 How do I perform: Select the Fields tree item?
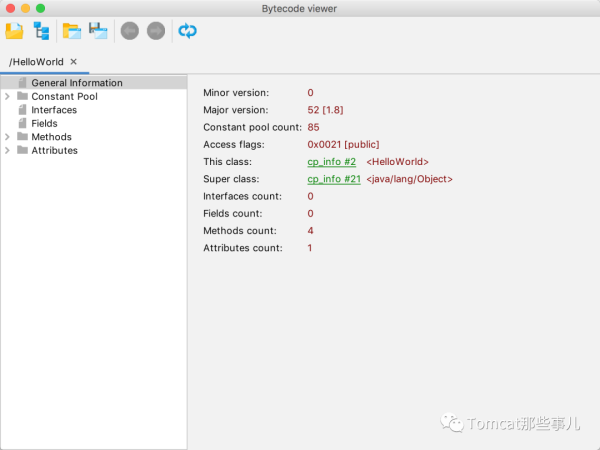44,124
